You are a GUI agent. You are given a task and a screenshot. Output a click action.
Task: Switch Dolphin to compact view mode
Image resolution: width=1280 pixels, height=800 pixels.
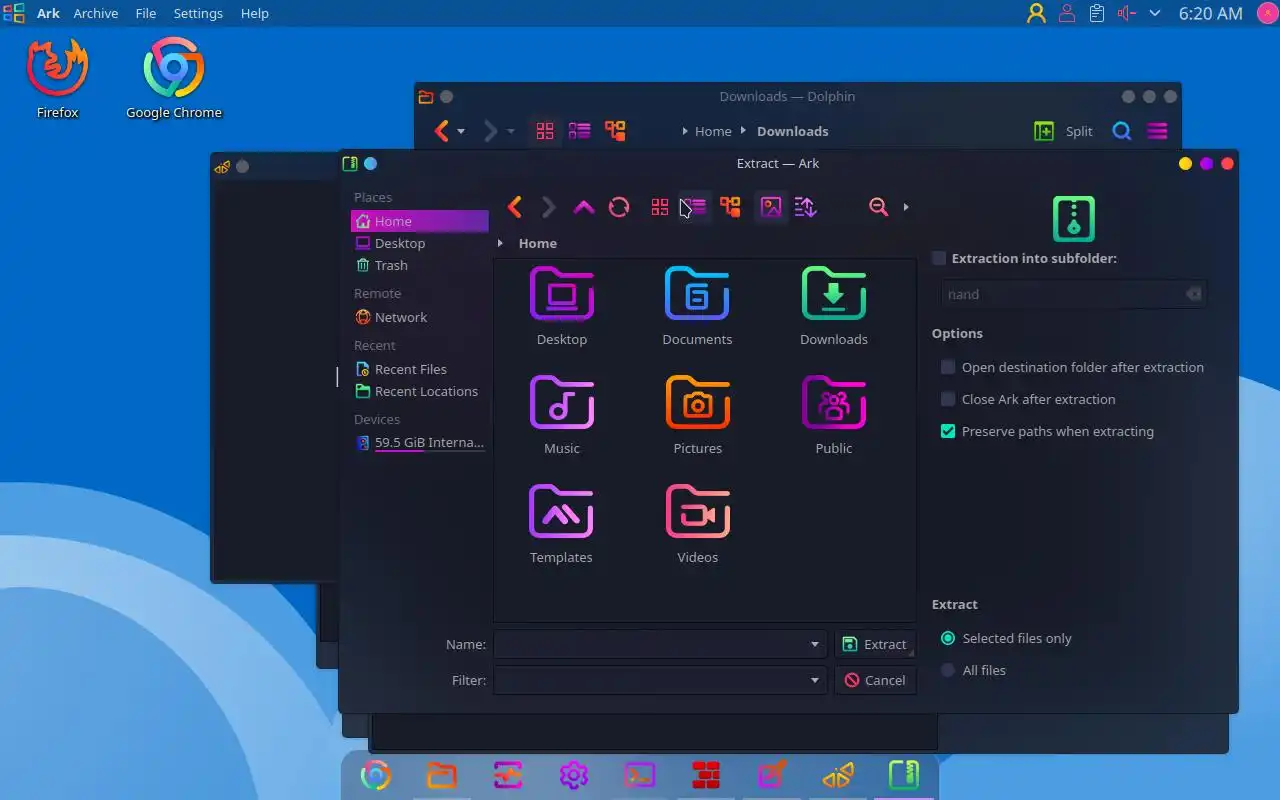pos(580,131)
